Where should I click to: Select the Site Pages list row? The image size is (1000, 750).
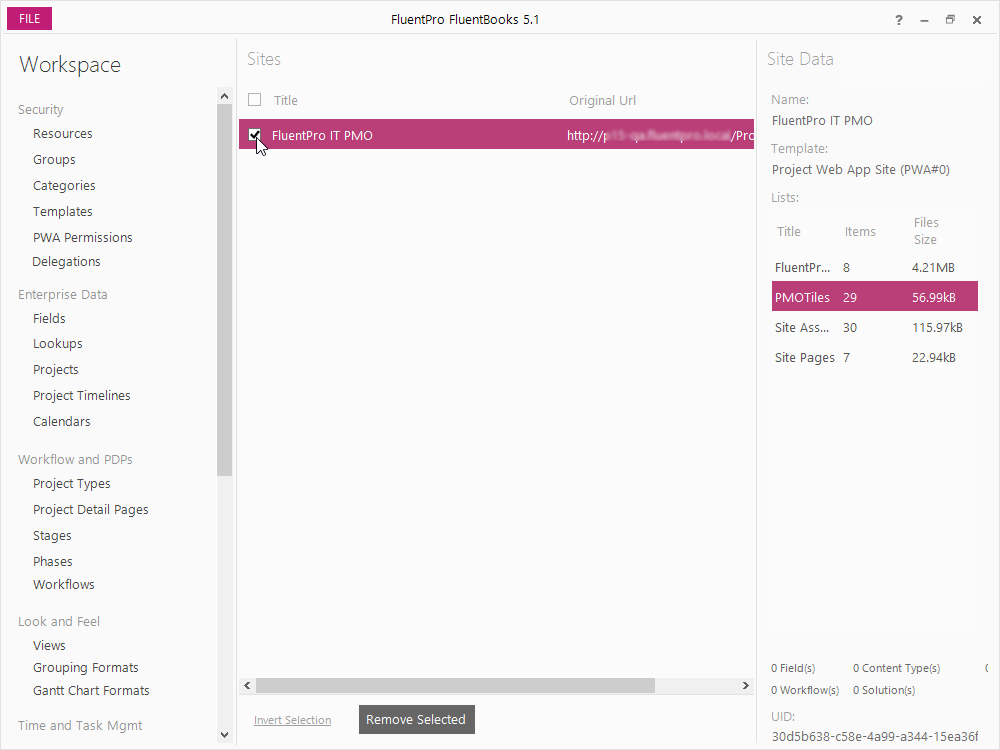(874, 357)
